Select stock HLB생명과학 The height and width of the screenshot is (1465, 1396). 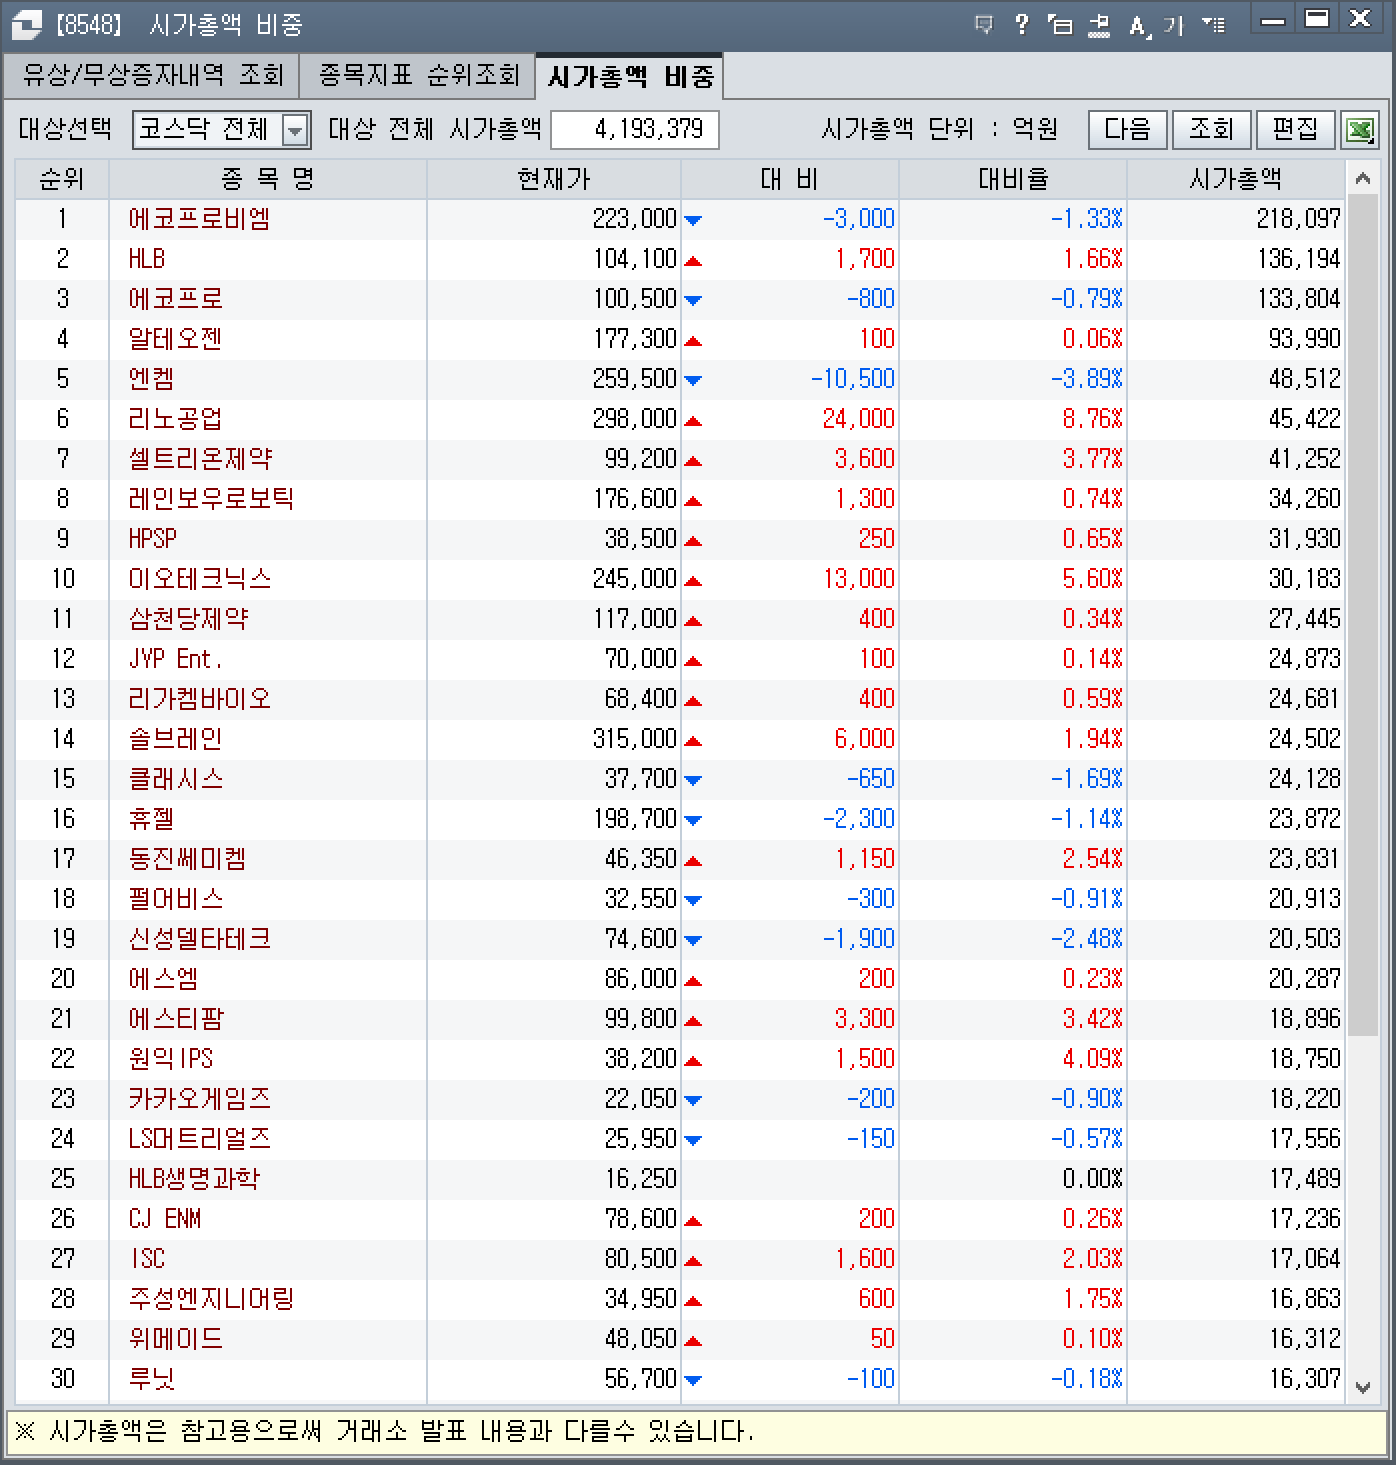(194, 1179)
